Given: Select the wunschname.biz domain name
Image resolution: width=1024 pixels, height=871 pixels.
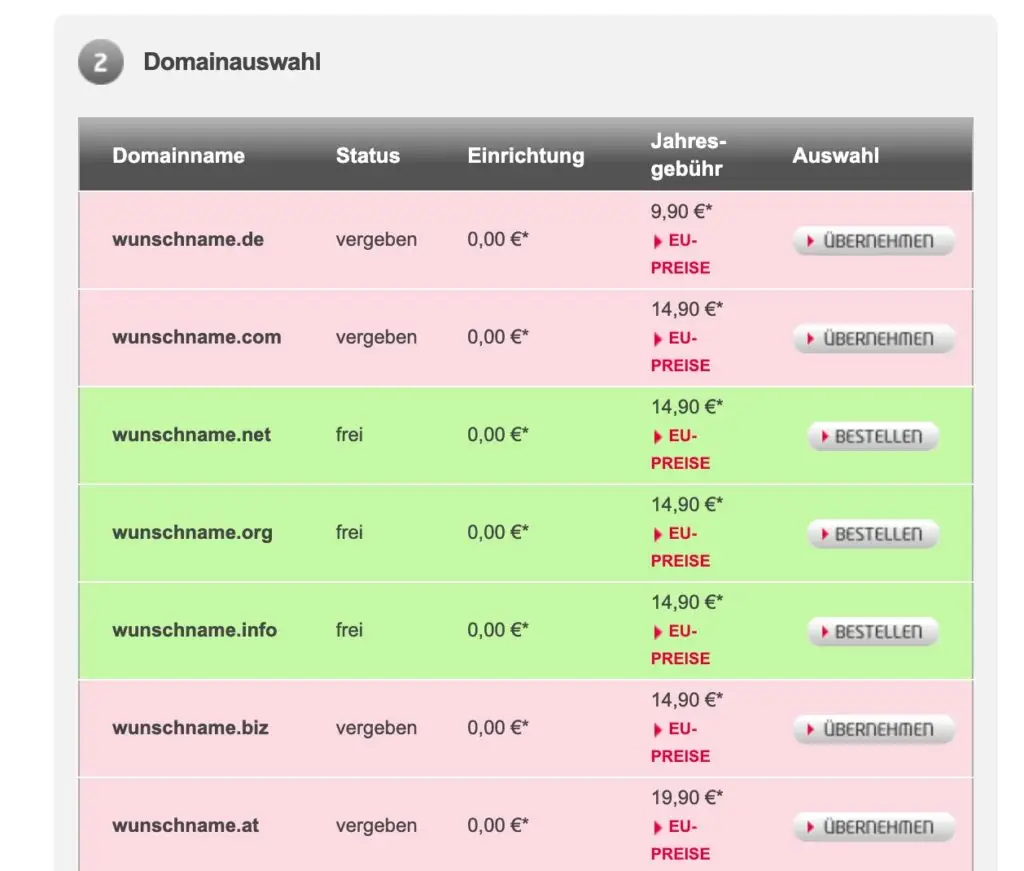Looking at the screenshot, I should (x=191, y=728).
